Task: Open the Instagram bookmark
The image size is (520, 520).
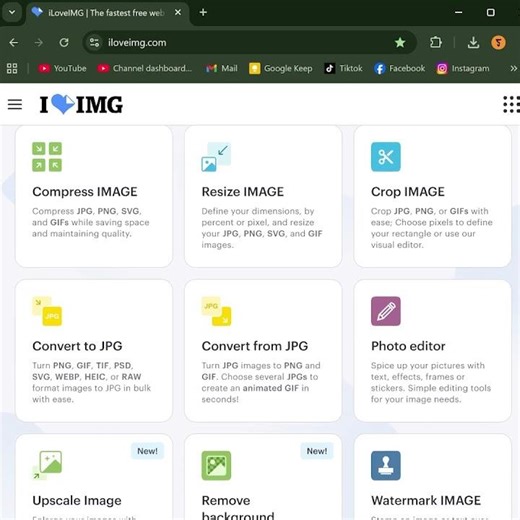Action: [x=463, y=68]
